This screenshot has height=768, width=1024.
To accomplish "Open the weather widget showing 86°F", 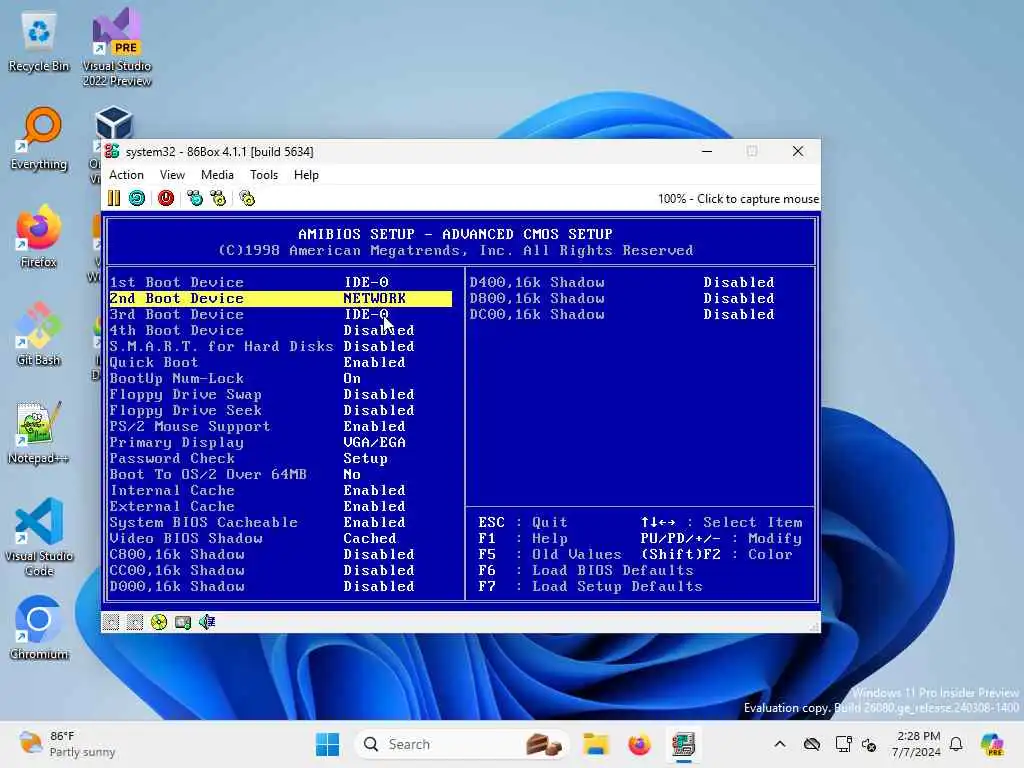I will pyautogui.click(x=67, y=744).
